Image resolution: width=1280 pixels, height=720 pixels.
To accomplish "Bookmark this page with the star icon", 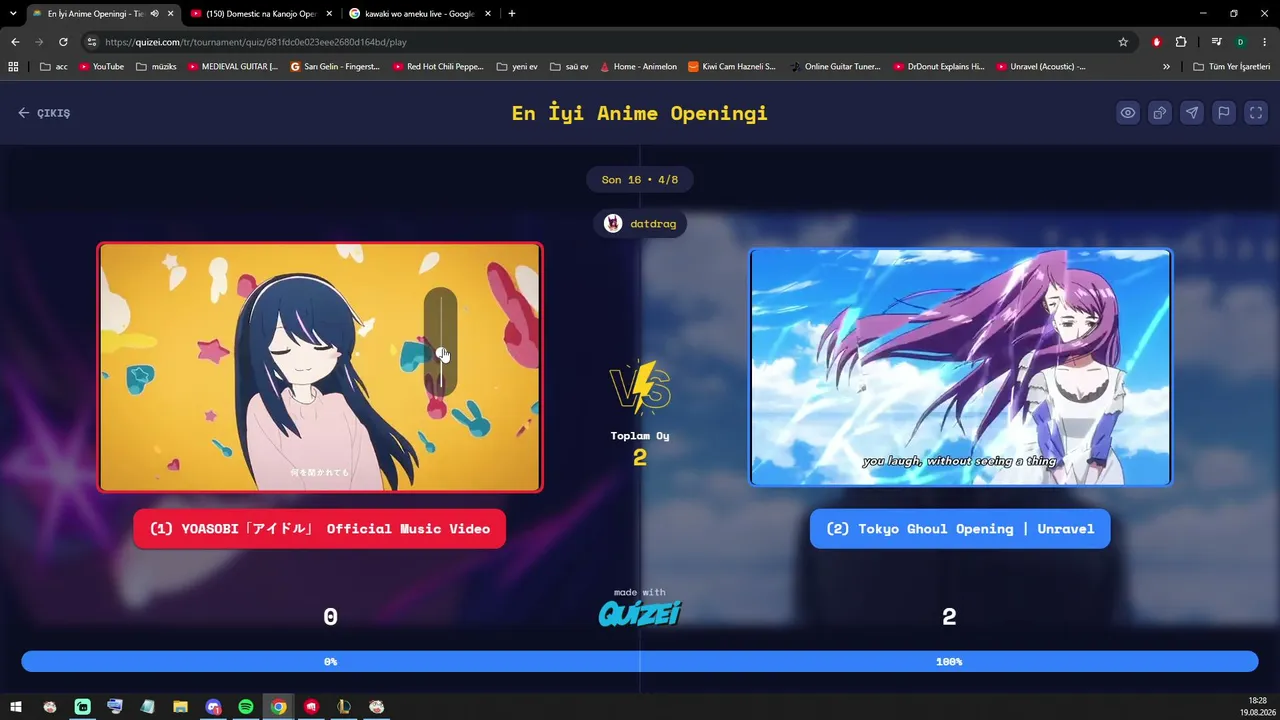I will tap(1123, 42).
